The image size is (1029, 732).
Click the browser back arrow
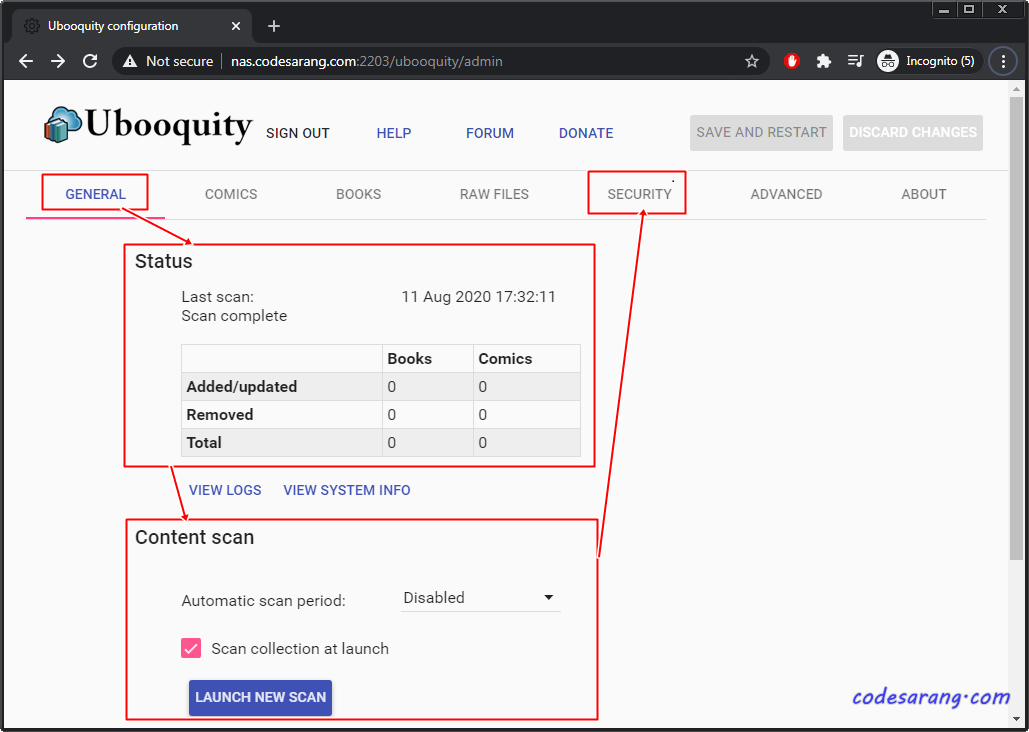tap(26, 61)
